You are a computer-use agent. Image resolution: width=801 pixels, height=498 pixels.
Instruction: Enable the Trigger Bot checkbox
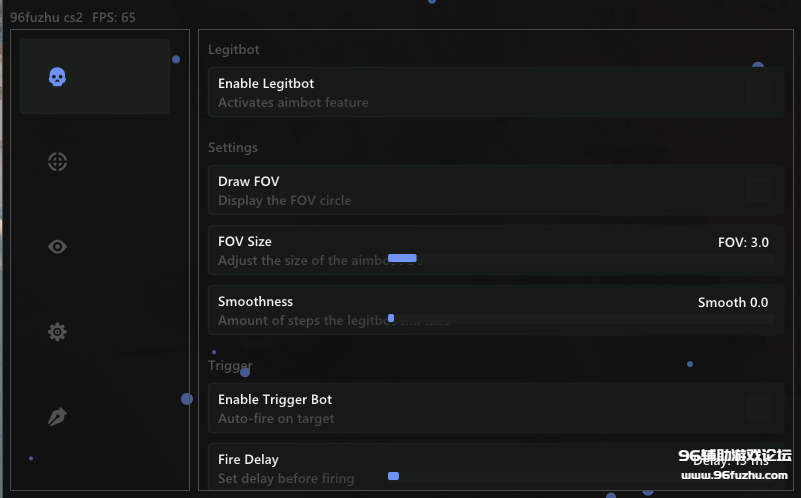click(x=759, y=408)
